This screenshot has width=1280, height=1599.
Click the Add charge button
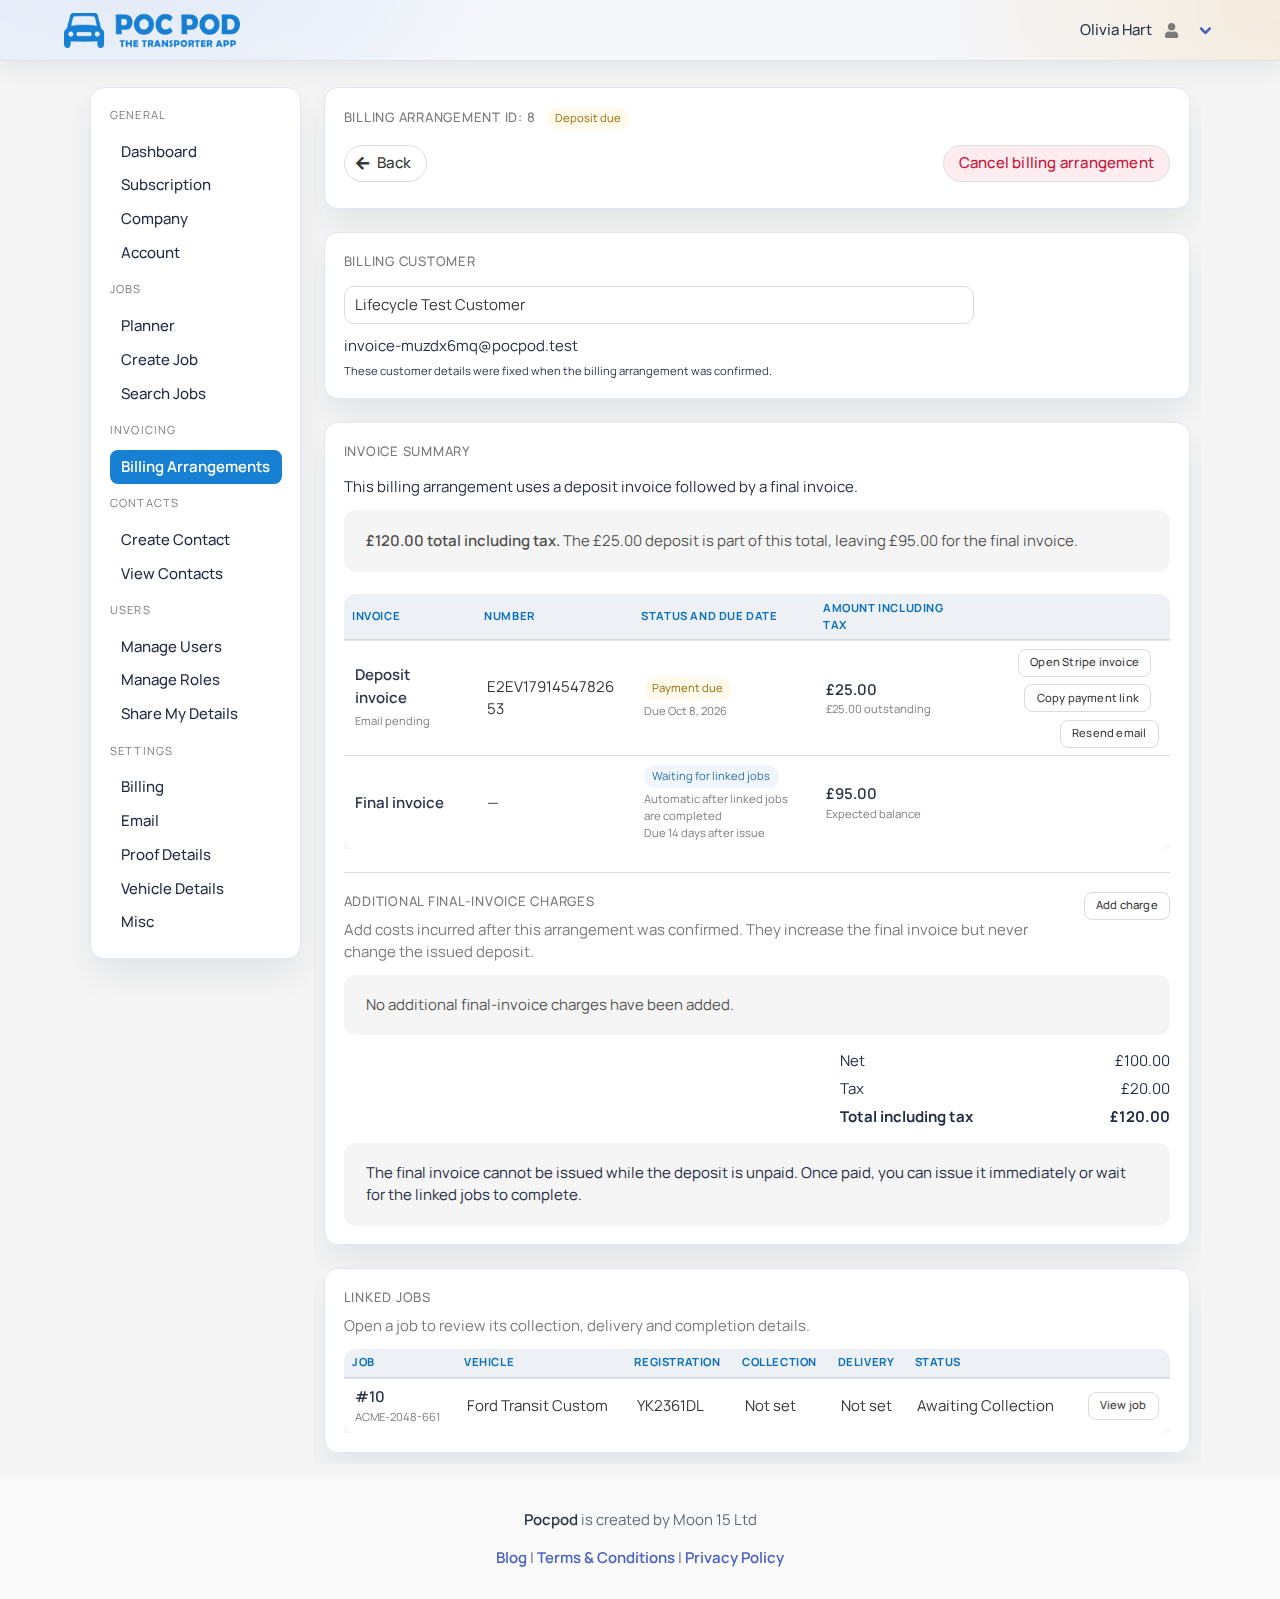point(1126,905)
